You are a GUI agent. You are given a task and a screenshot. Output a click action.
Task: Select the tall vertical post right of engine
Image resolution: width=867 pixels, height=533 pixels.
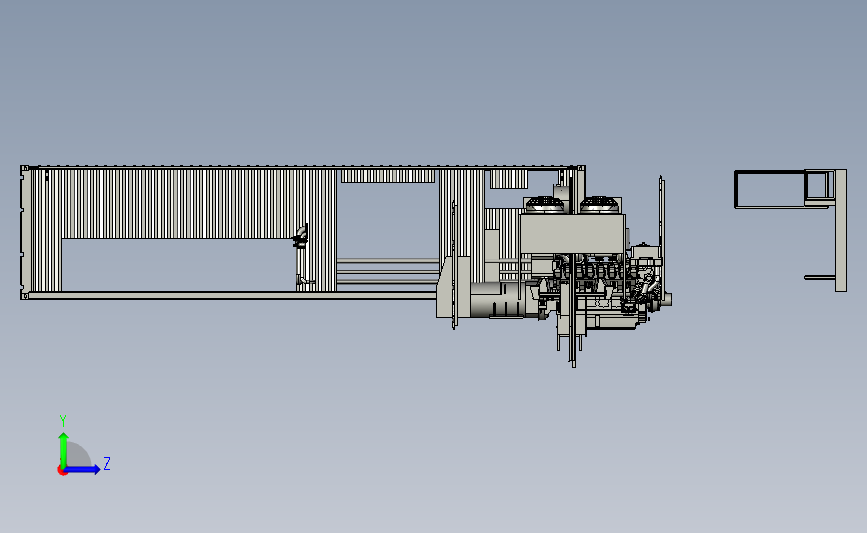click(x=661, y=239)
